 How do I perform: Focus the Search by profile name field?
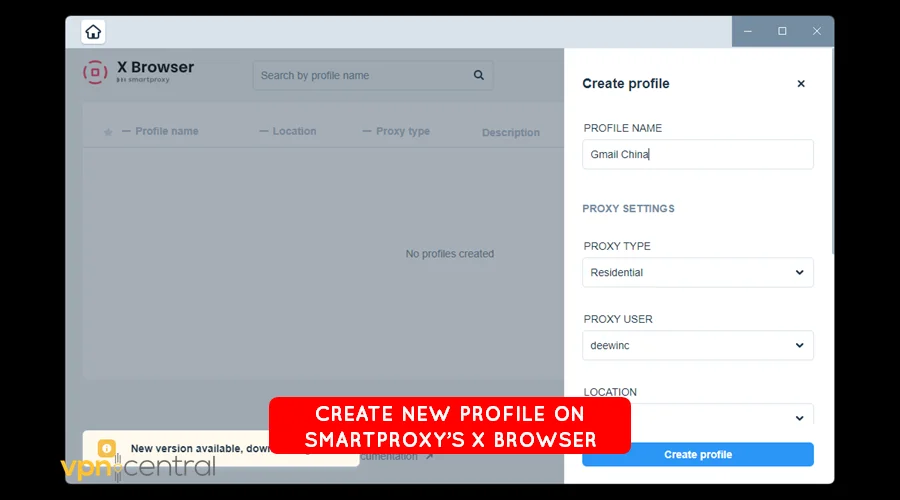click(x=373, y=75)
